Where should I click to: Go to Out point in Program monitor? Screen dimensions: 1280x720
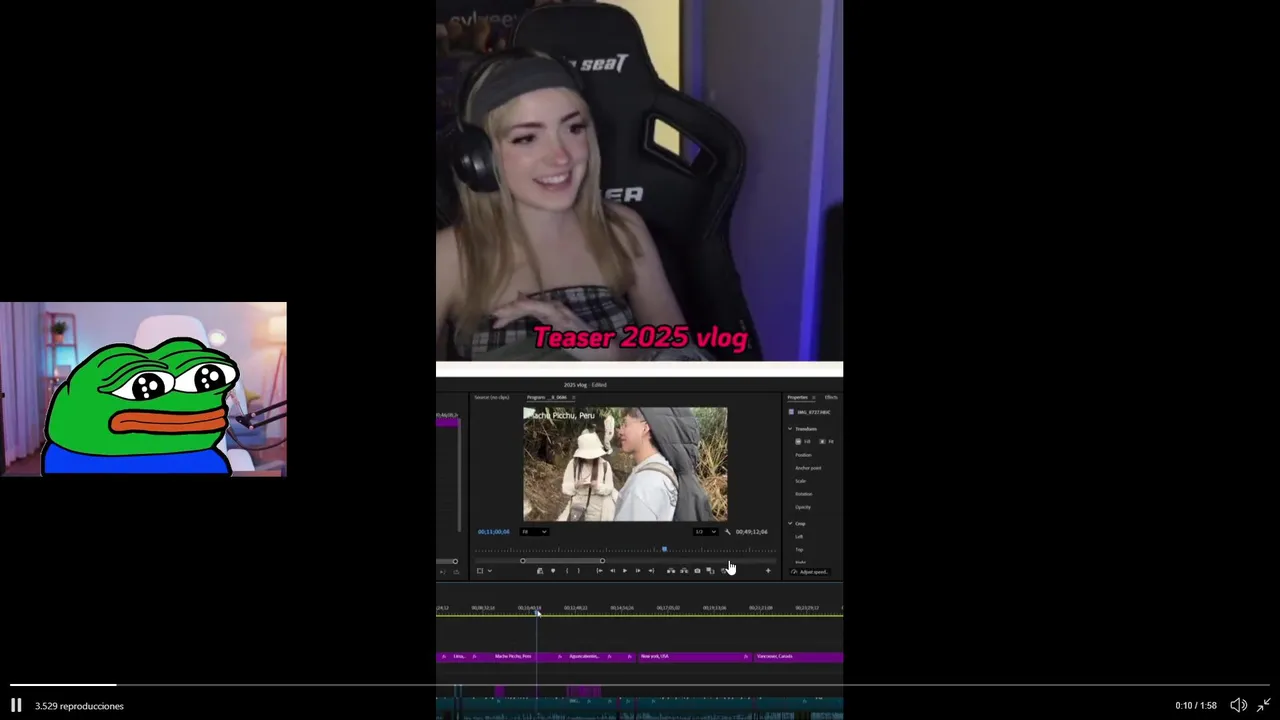tap(651, 570)
